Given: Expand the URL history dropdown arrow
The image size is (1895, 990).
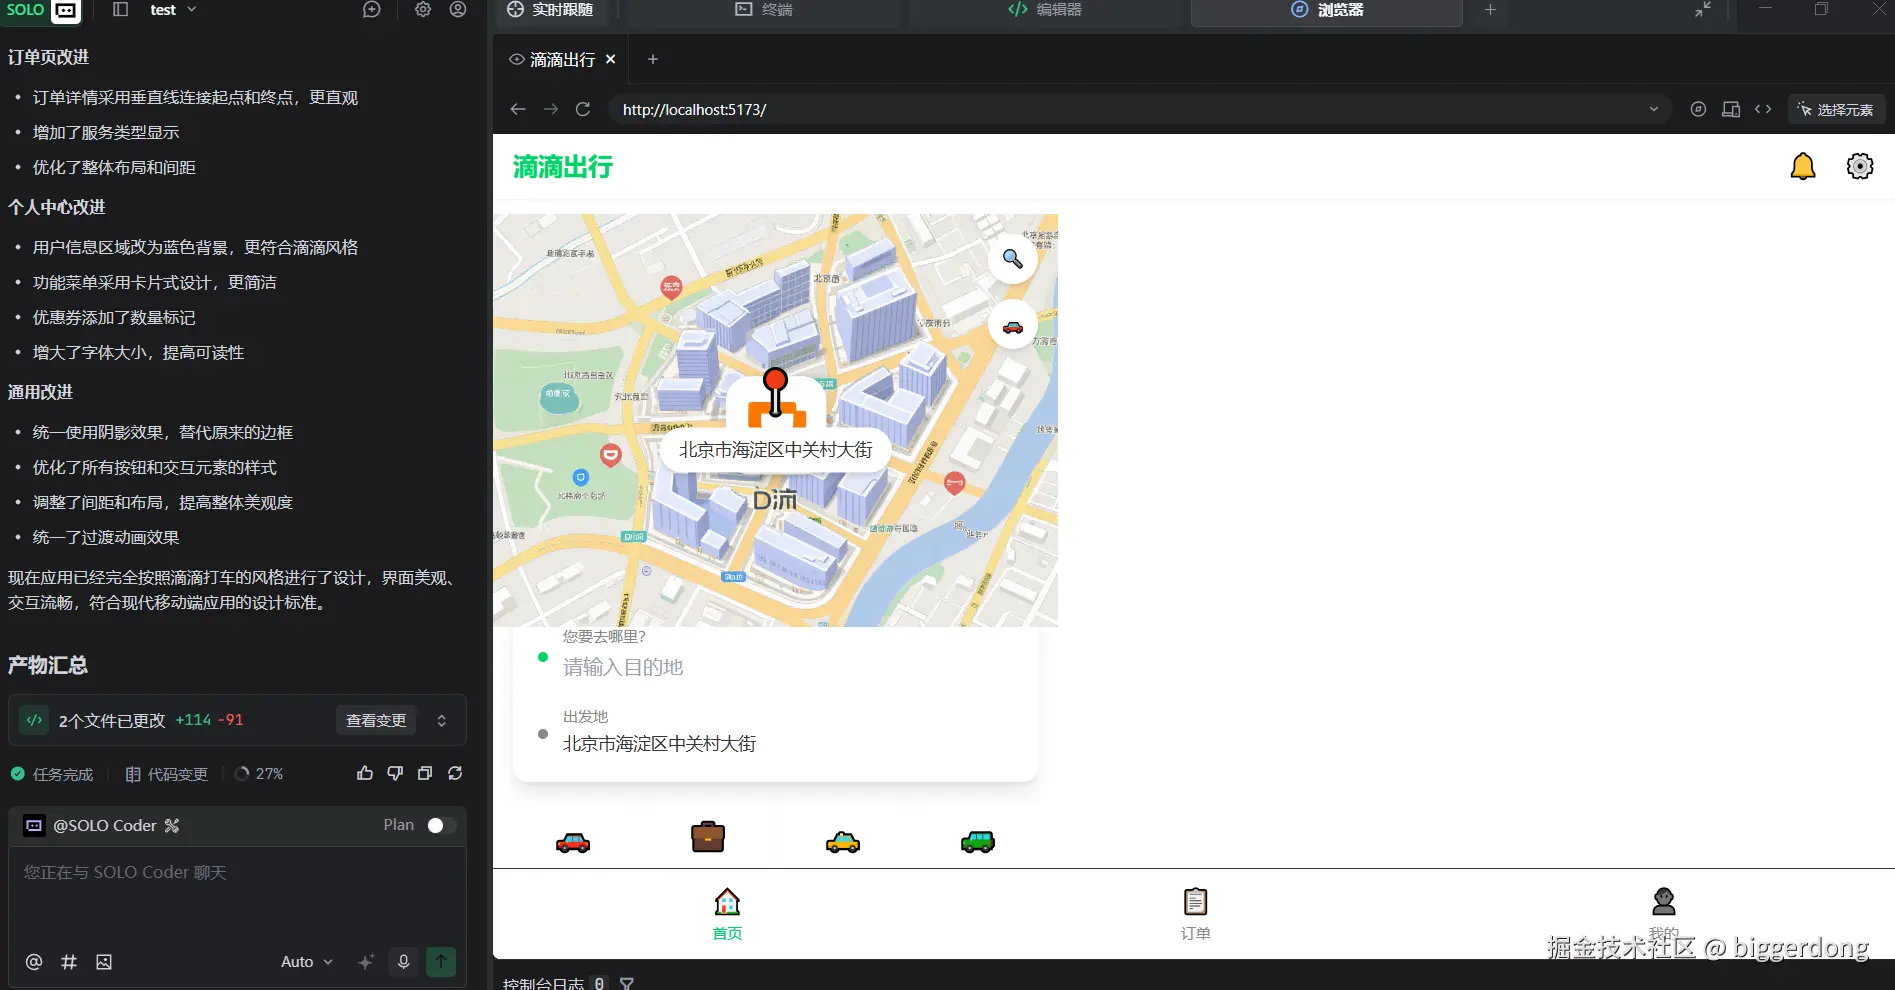Looking at the screenshot, I should click(x=1654, y=109).
